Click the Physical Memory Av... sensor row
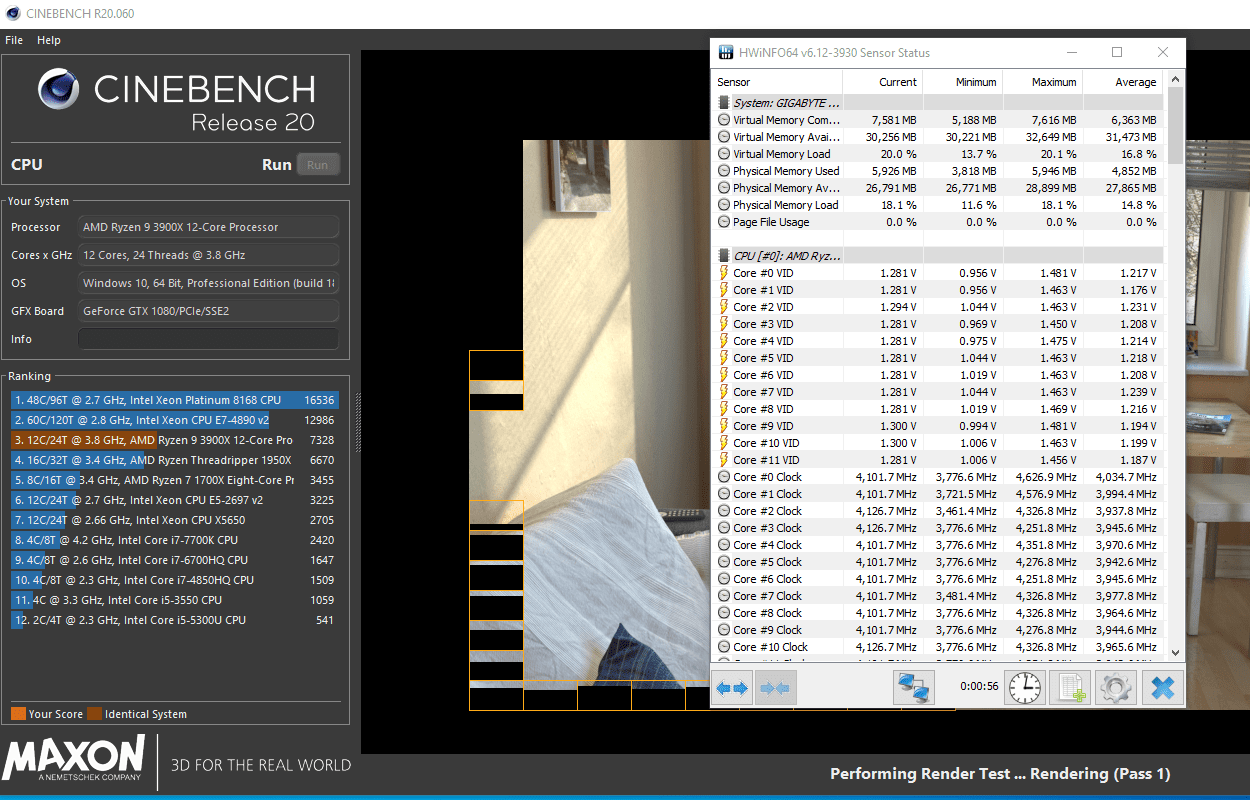The height and width of the screenshot is (800, 1250). [938, 188]
